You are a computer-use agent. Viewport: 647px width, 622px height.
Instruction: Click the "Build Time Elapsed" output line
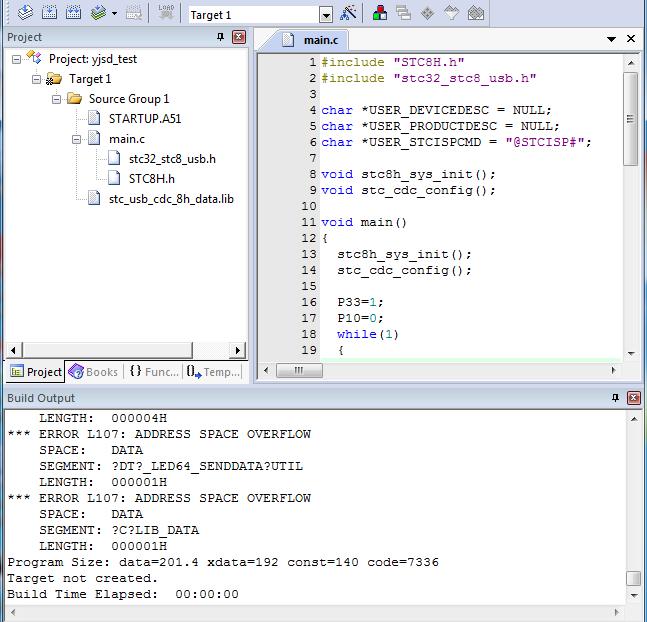pyautogui.click(x=123, y=594)
